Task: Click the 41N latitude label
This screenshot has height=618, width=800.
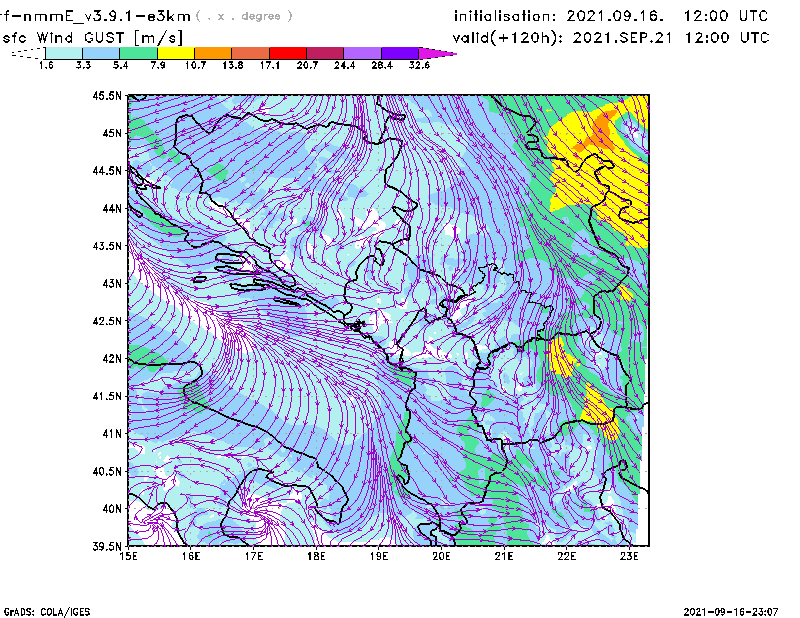Action: (112, 434)
